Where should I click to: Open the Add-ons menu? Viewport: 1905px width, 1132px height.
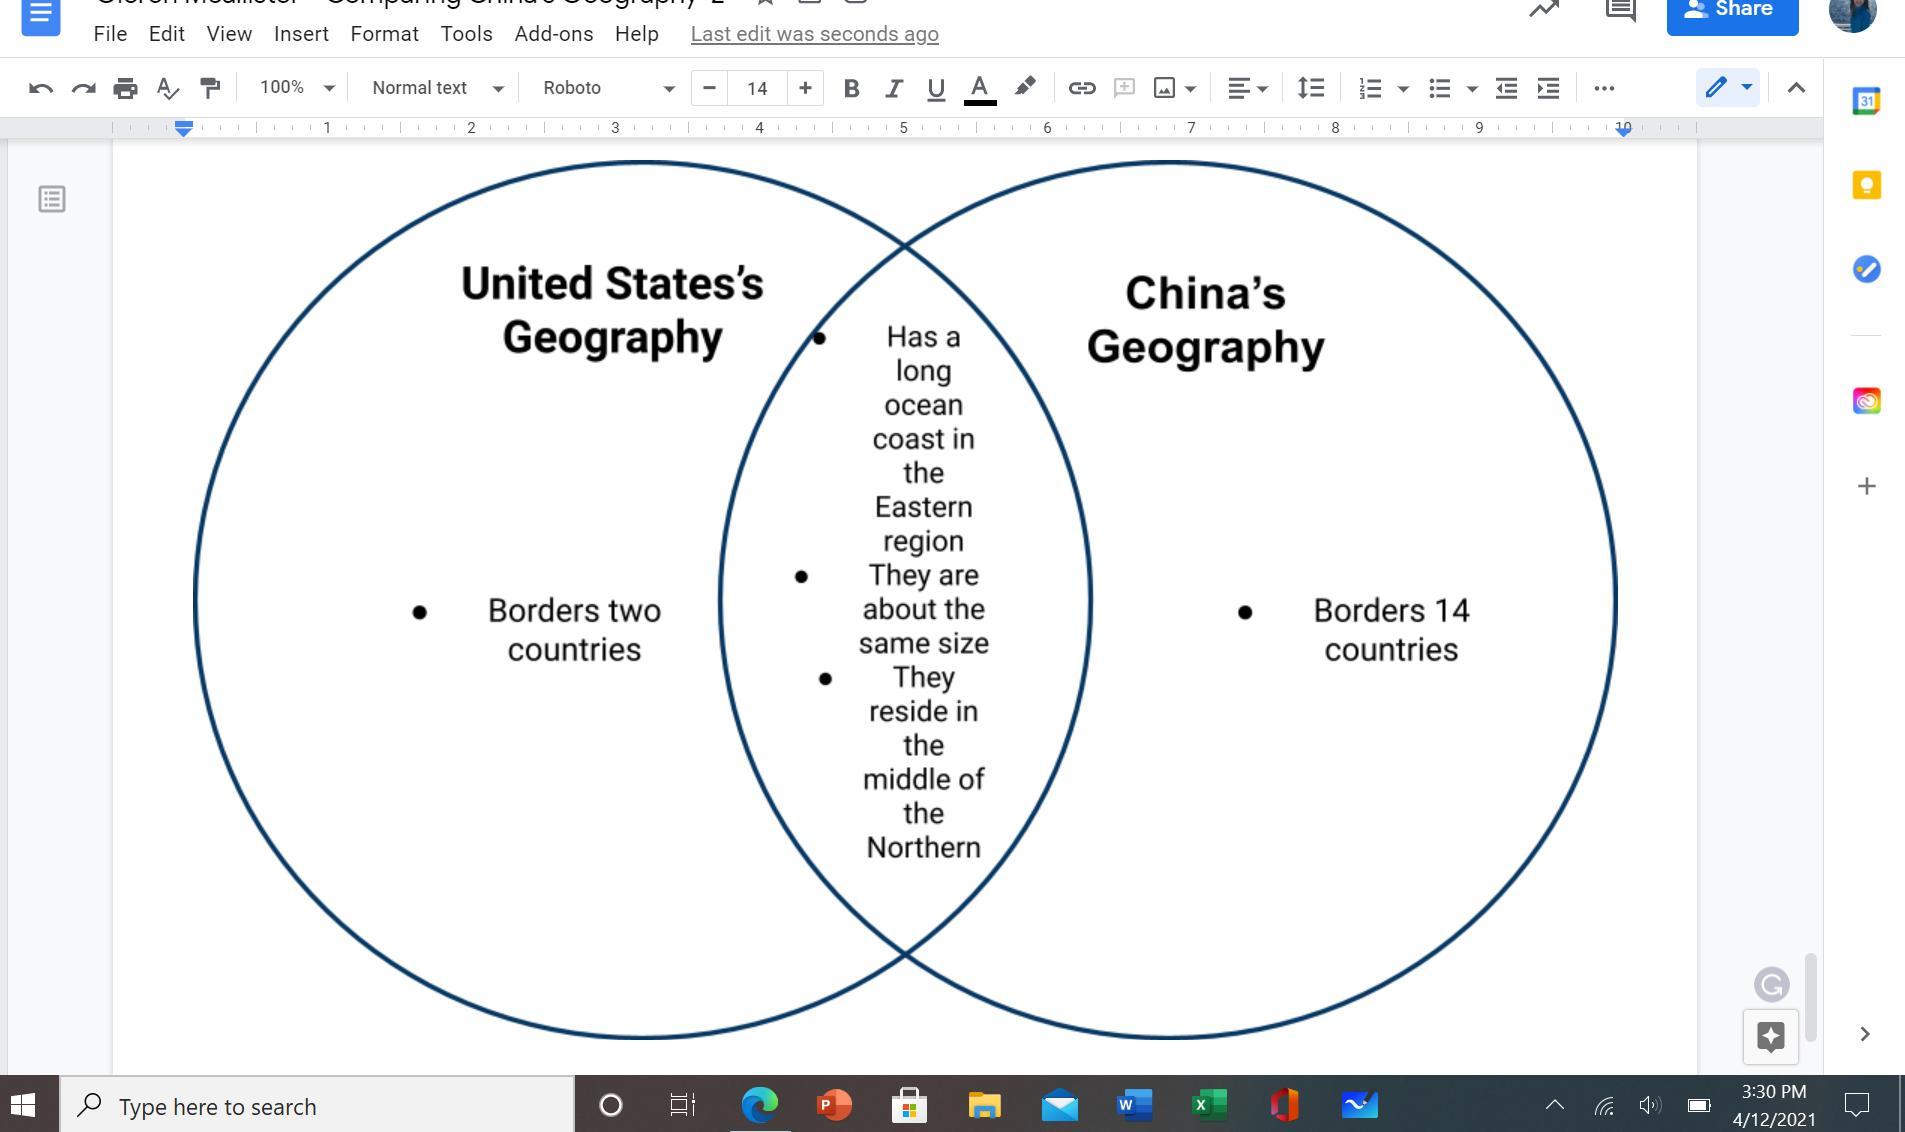click(554, 34)
